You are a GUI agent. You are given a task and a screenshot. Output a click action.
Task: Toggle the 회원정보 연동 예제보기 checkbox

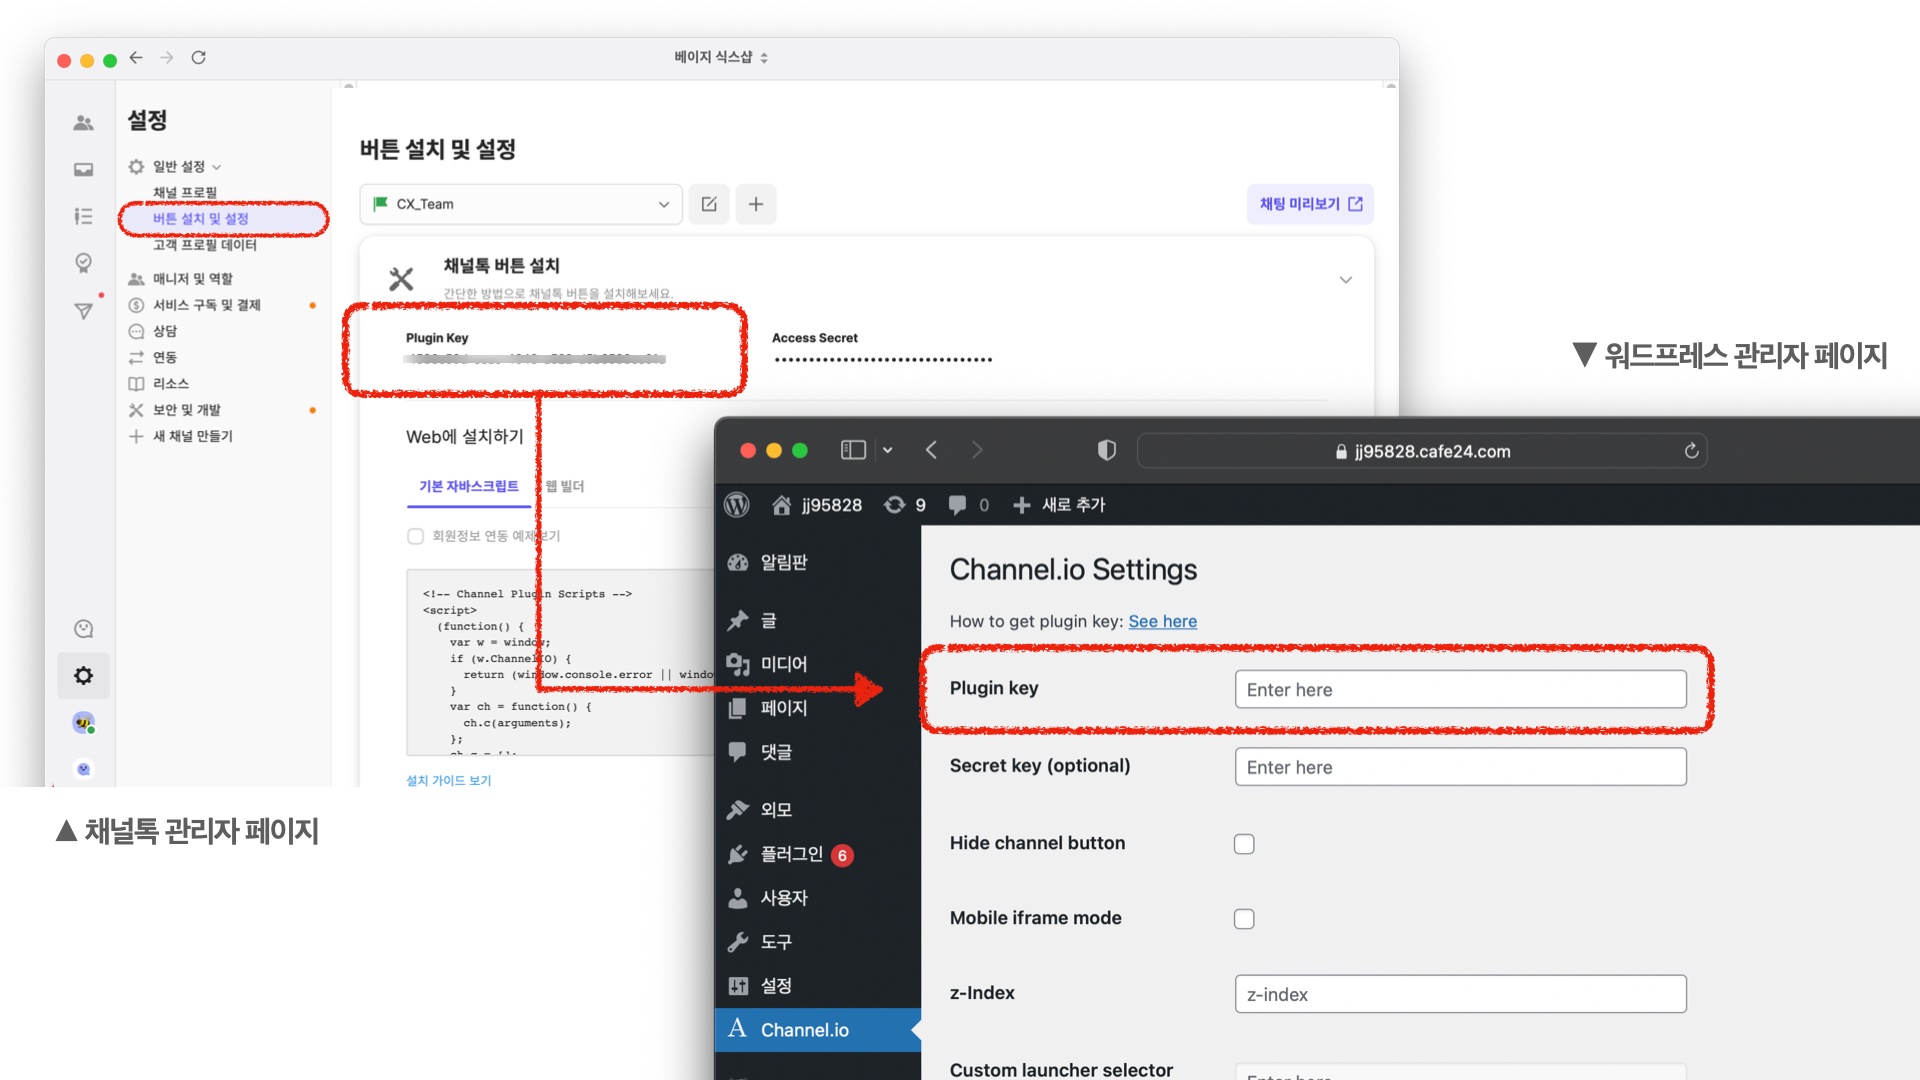(416, 536)
